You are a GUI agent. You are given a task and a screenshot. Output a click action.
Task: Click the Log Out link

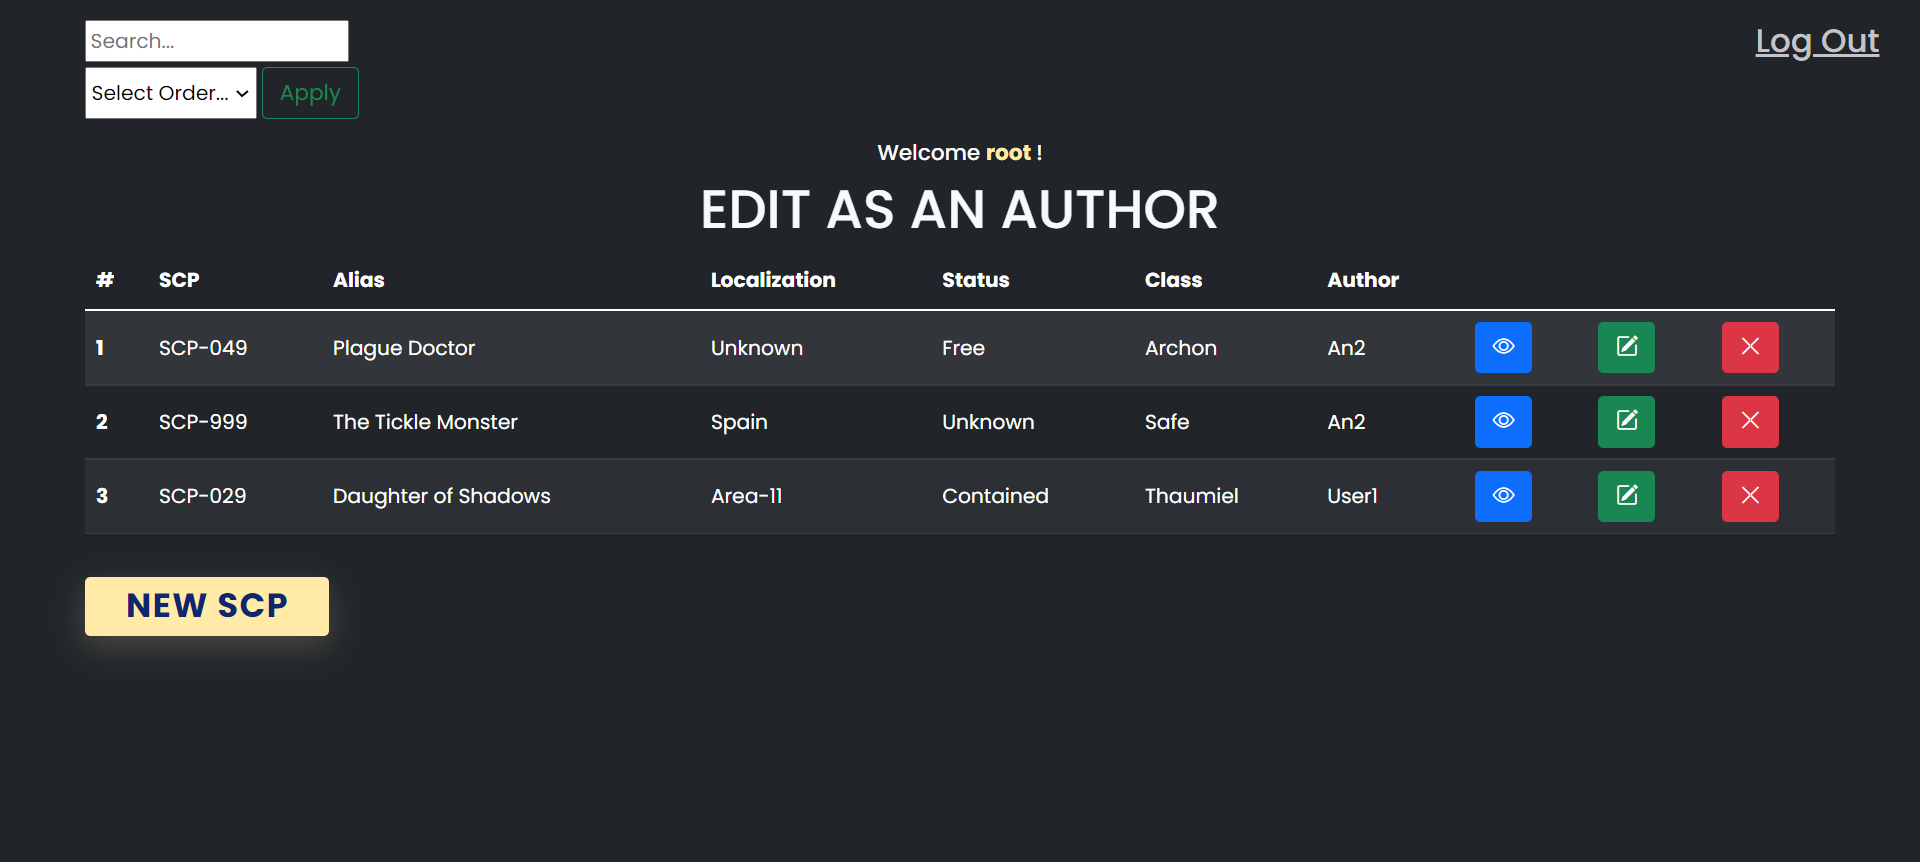point(1816,41)
